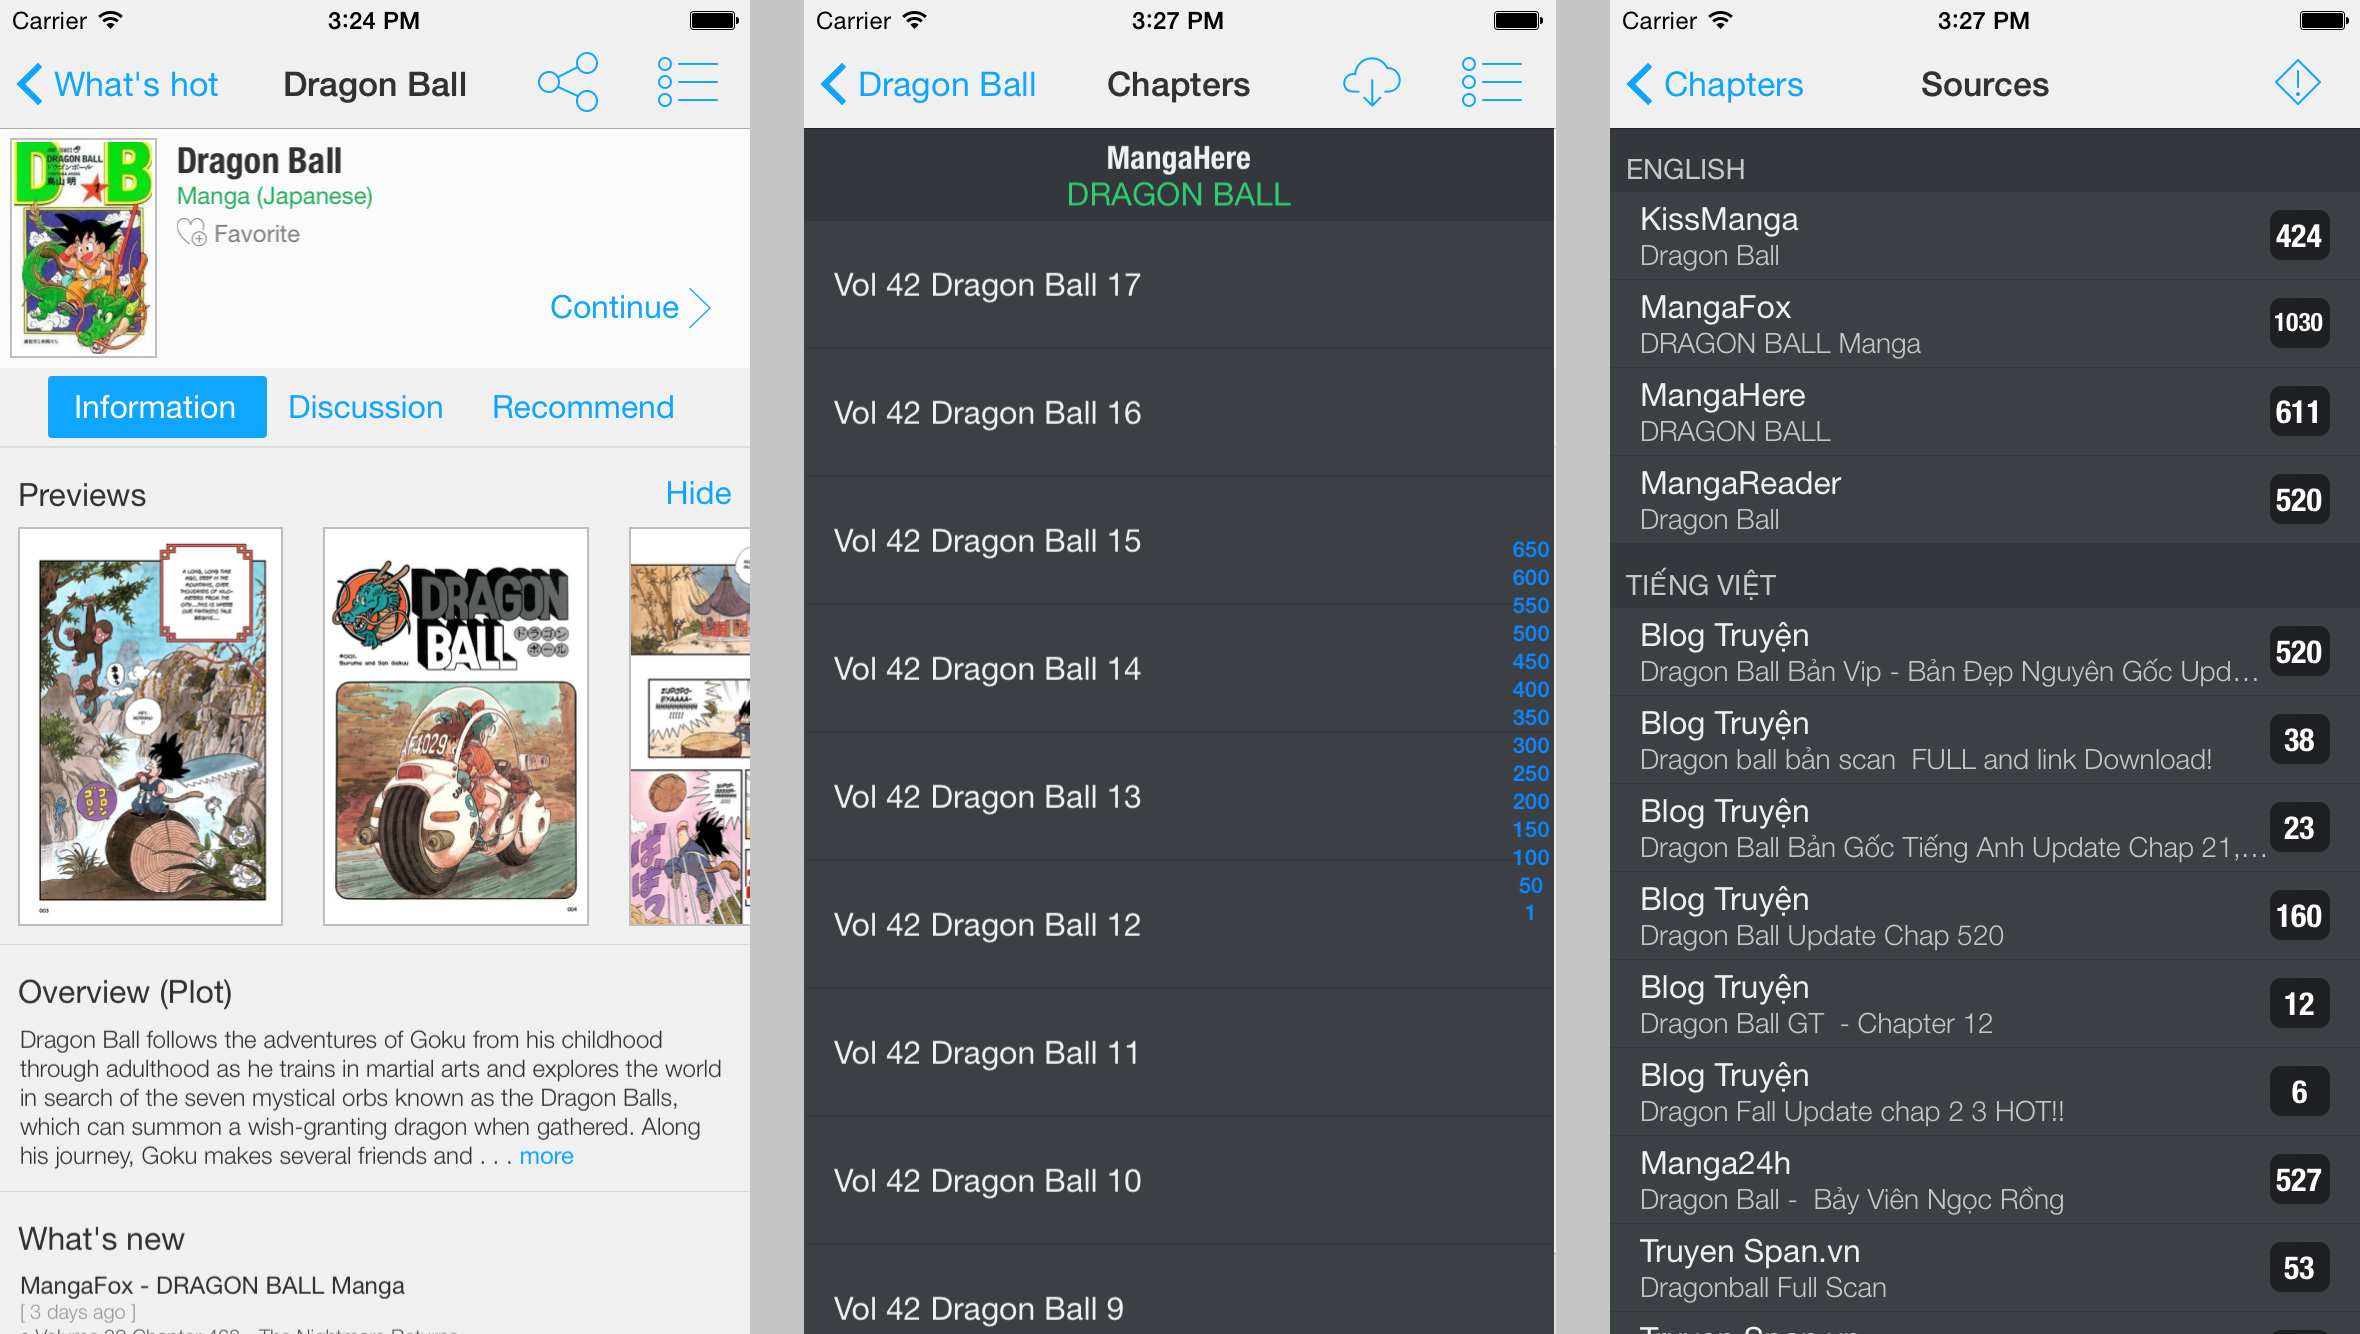Open list options icon in Chapters header
The width and height of the screenshot is (2360, 1334).
tap(1491, 83)
